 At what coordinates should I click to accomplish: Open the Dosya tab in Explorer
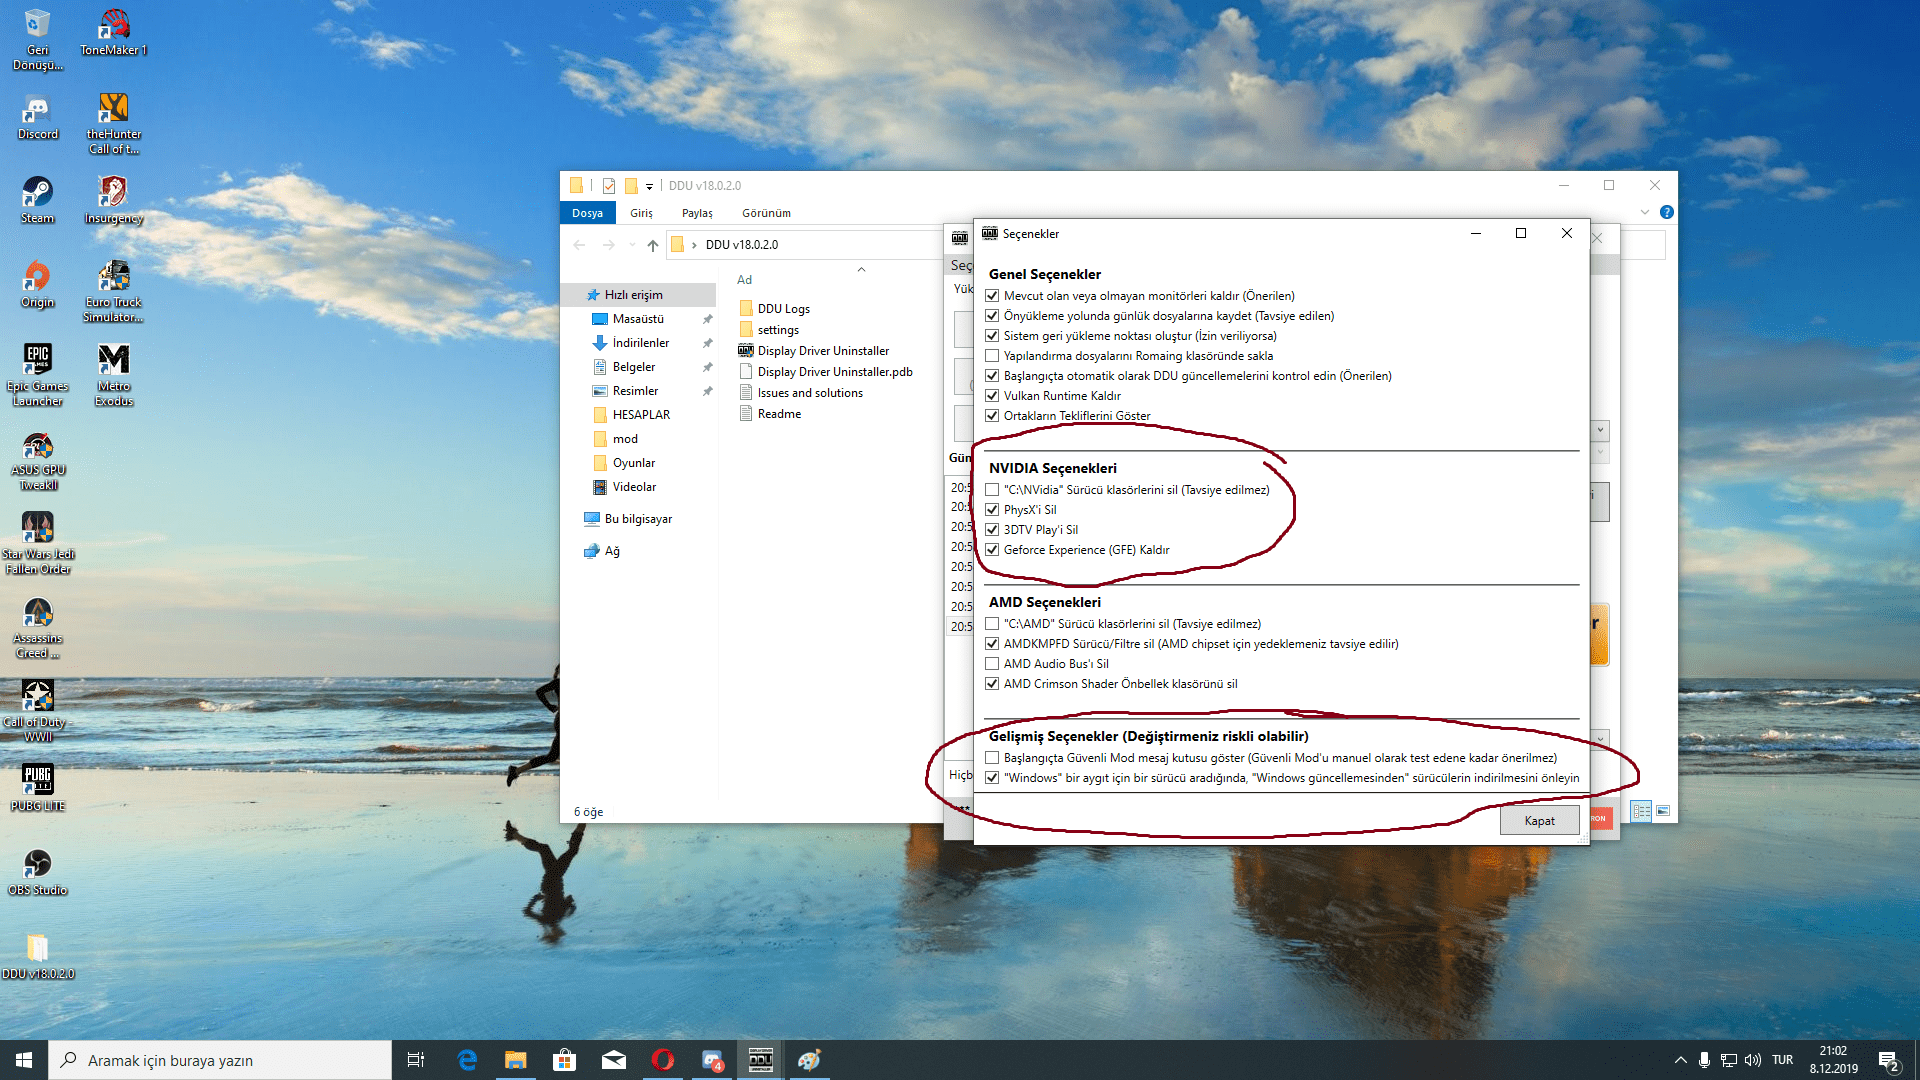(587, 213)
